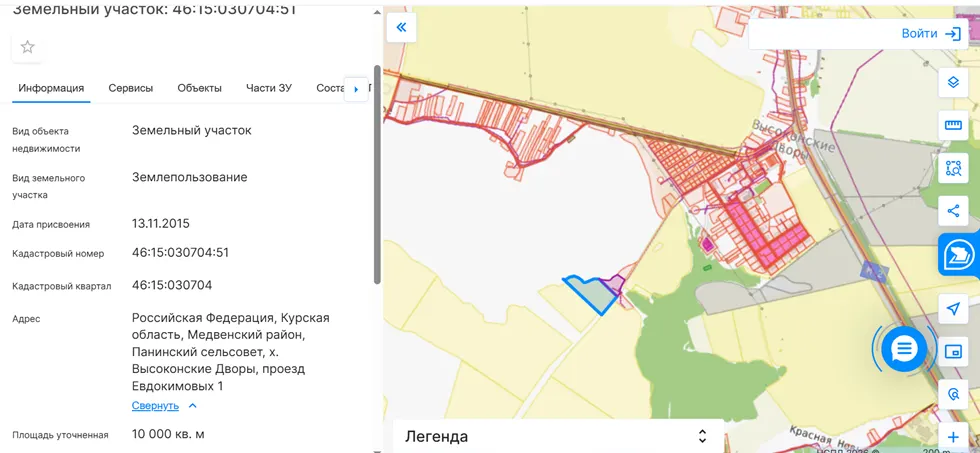Screen dimensions: 980x453
Task: Open the Объекты tab
Action: 199,88
